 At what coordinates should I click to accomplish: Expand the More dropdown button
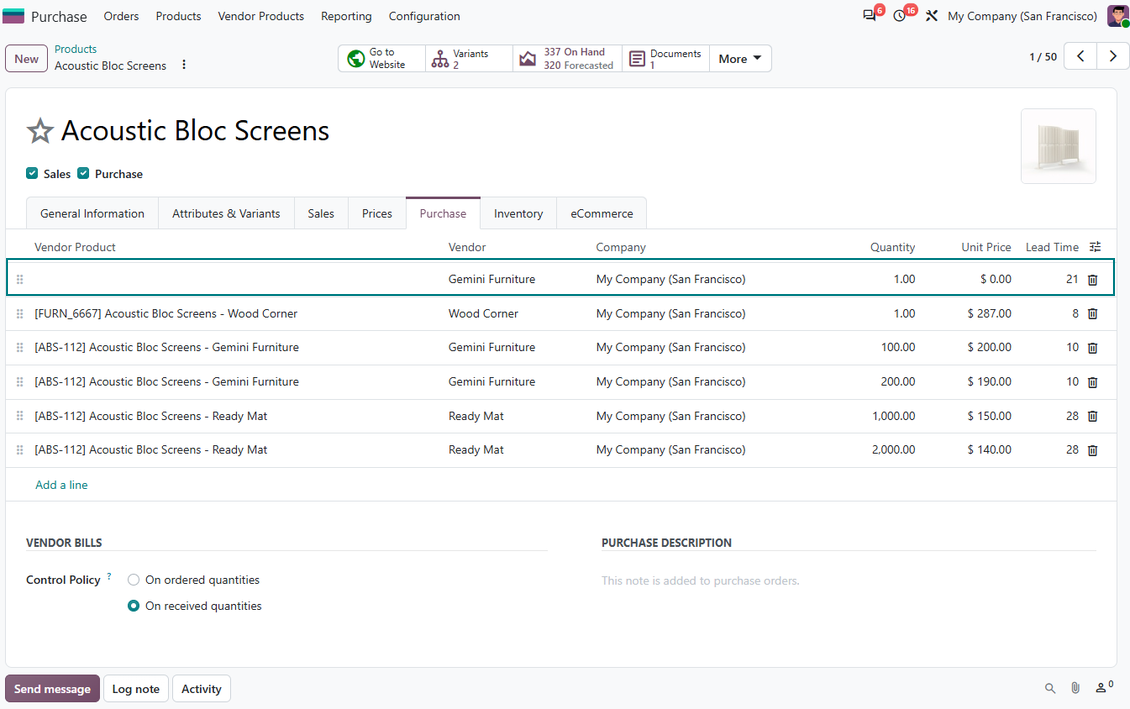[x=739, y=58]
